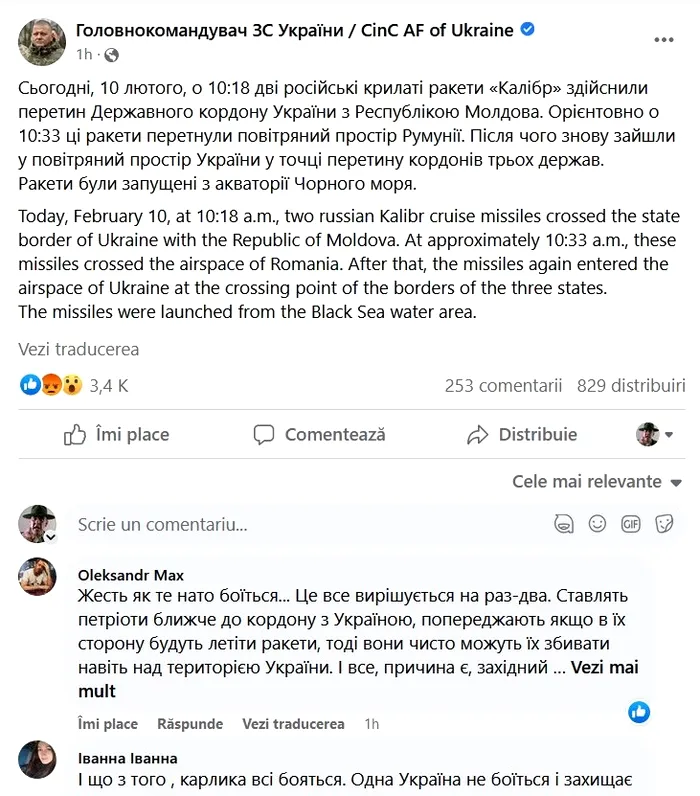700x796 pixels.
Task: Click the Îmi place thumbs-up button
Action: tap(117, 435)
